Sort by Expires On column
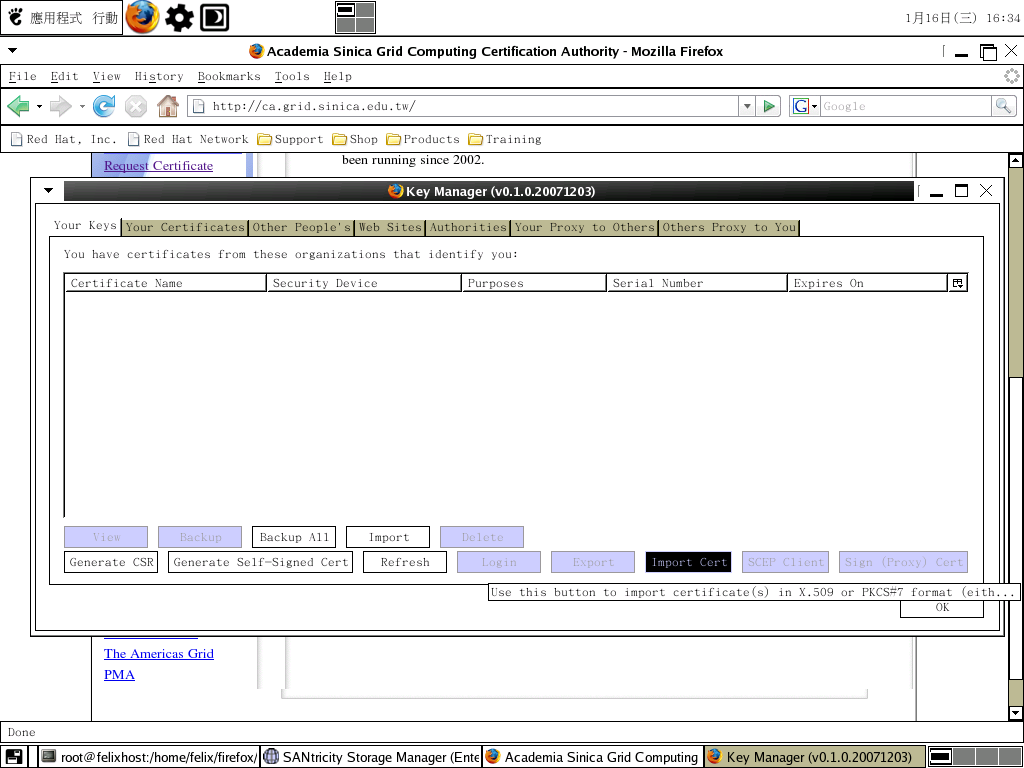The width and height of the screenshot is (1024, 768). point(867,283)
